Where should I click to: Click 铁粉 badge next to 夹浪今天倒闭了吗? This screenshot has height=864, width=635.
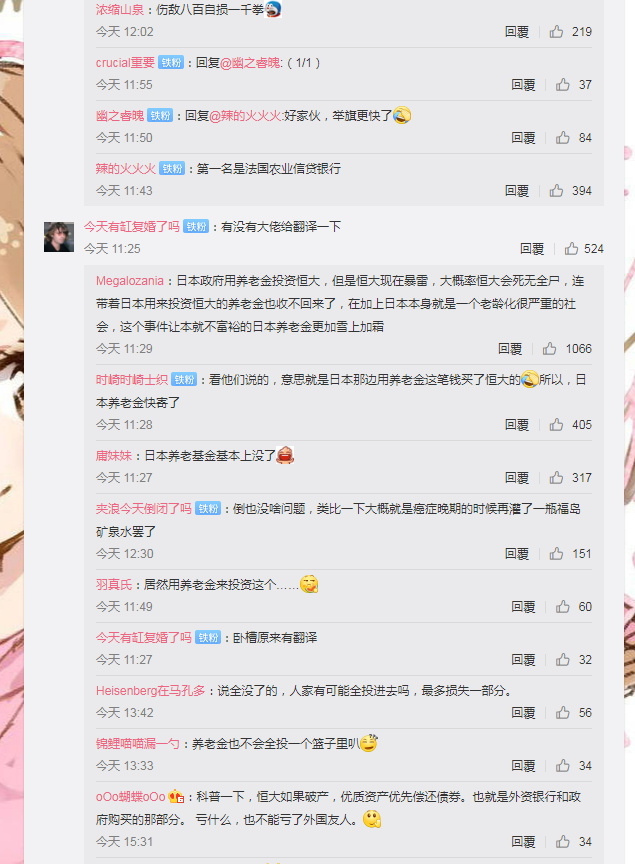point(208,509)
